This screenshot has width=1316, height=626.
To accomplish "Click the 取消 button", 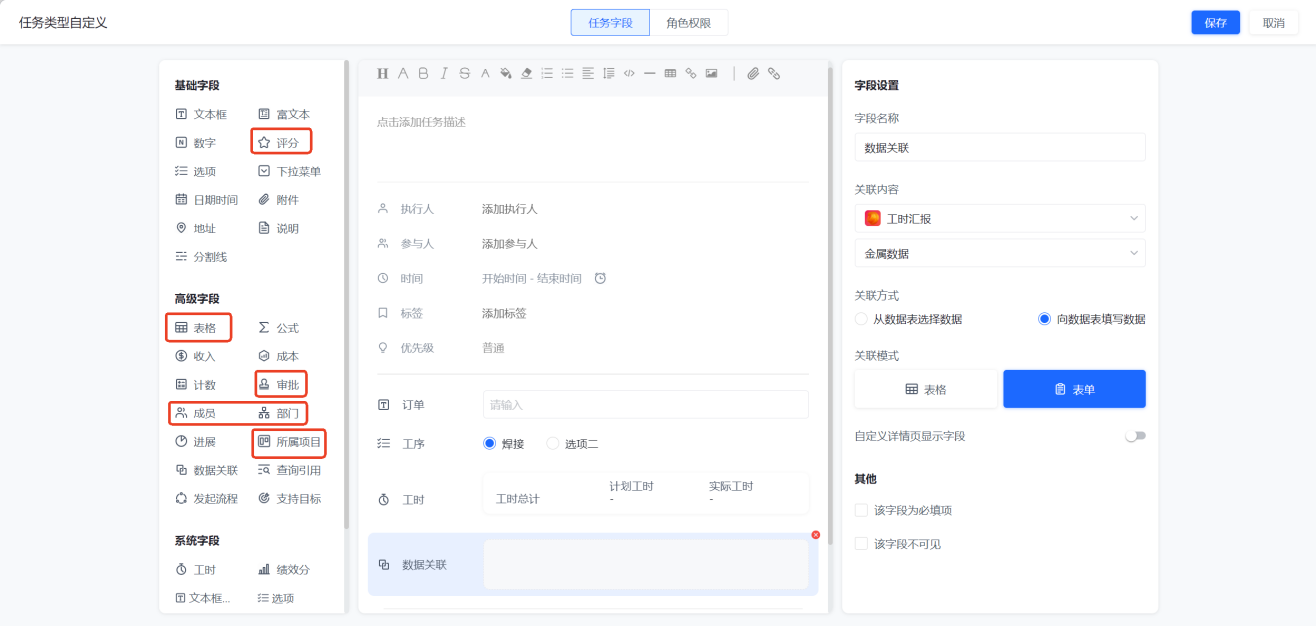I will [x=1274, y=23].
